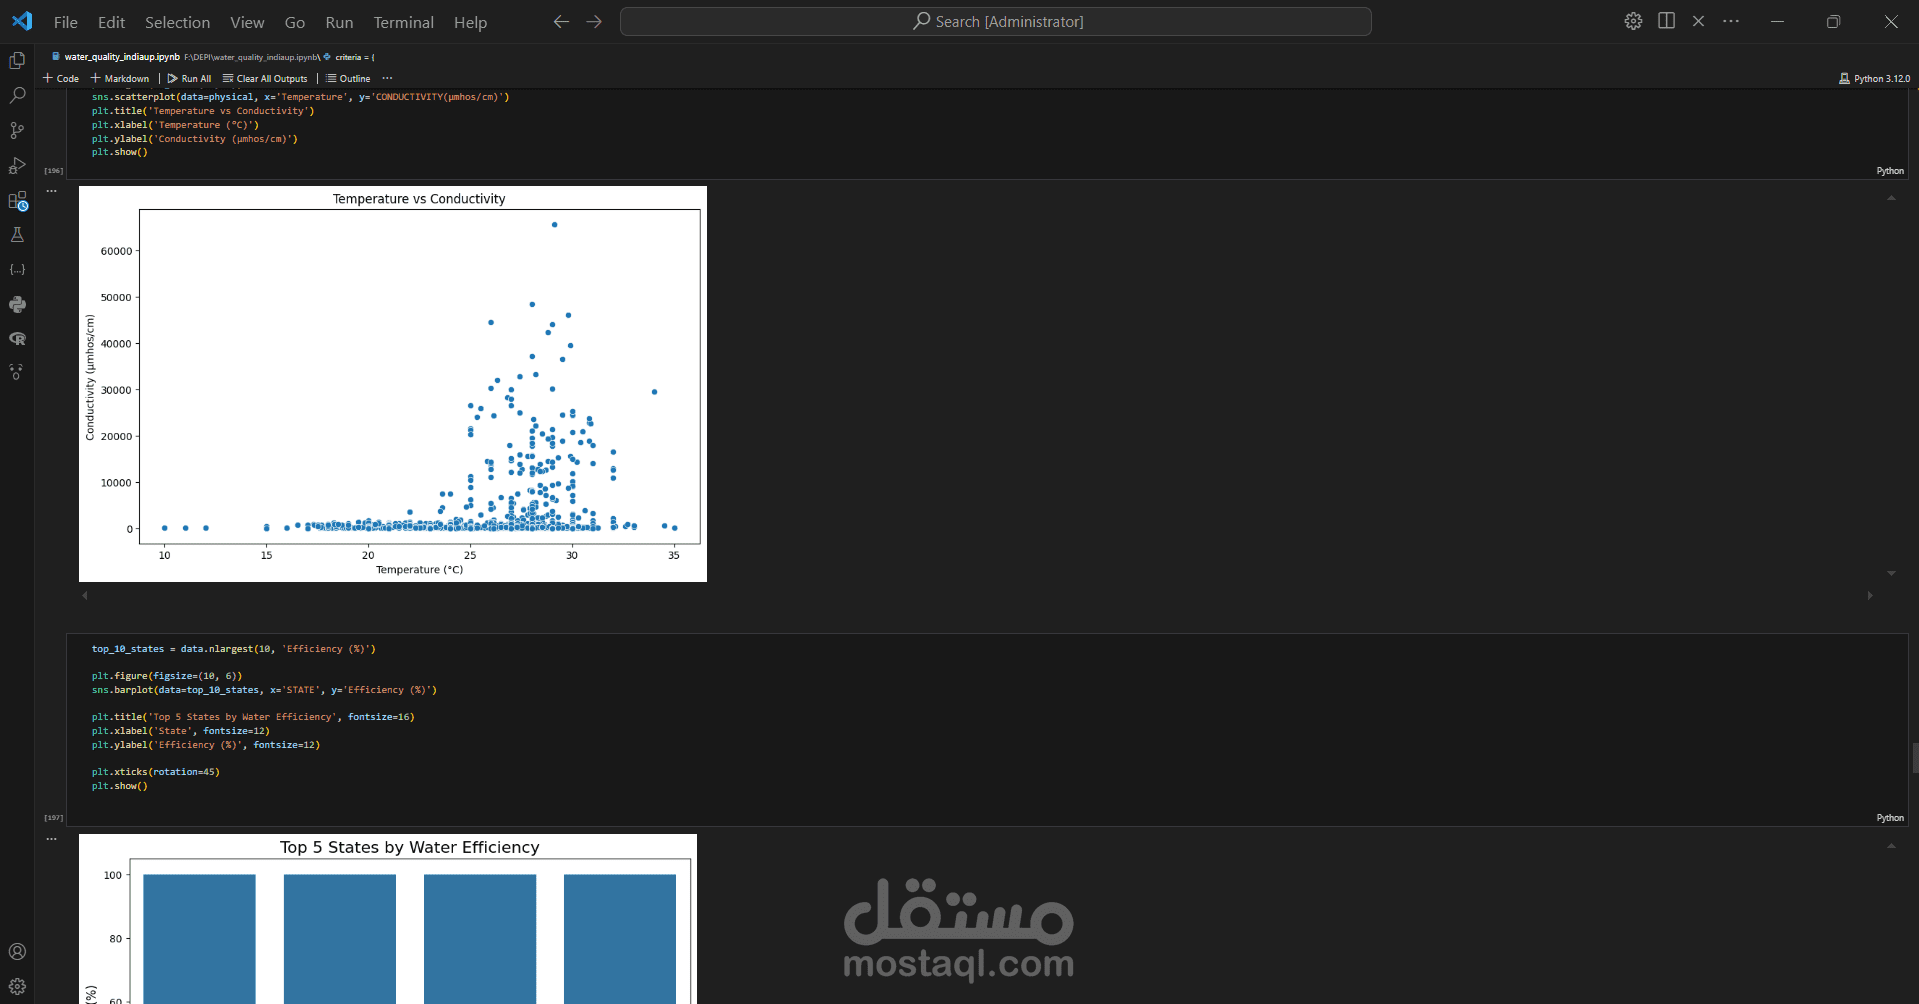Viewport: 1919px width, 1004px height.
Task: Open notebook settings gear in the title bar
Action: (1633, 21)
